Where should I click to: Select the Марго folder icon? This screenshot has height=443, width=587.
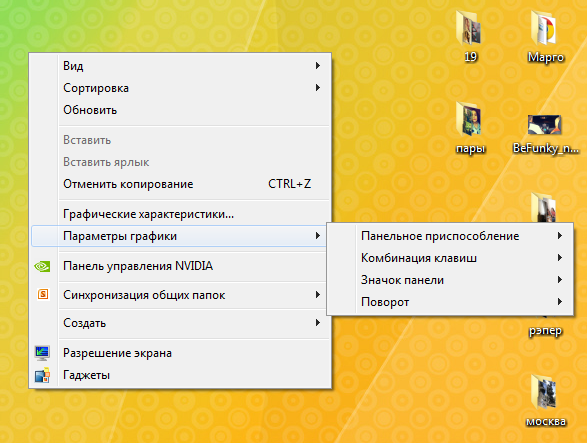545,28
